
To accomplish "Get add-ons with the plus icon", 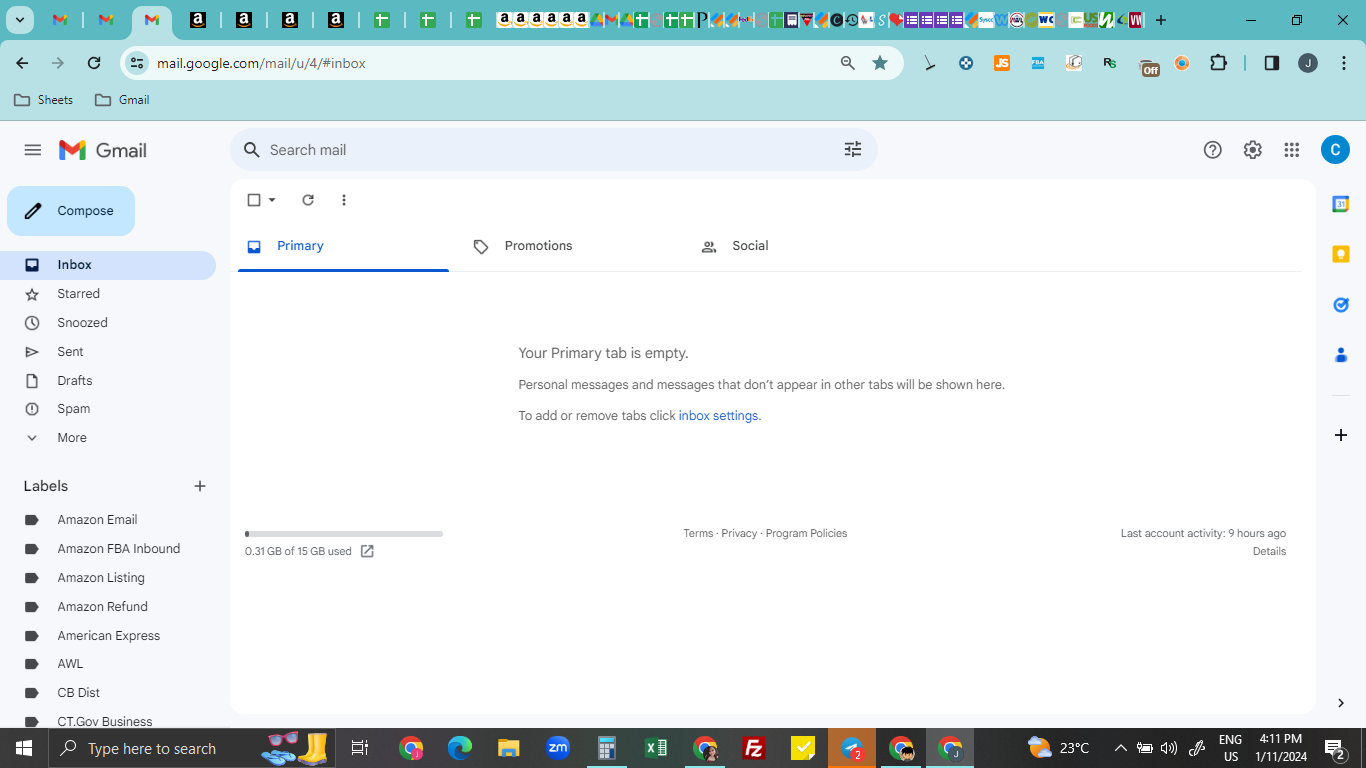I will pos(1341,435).
